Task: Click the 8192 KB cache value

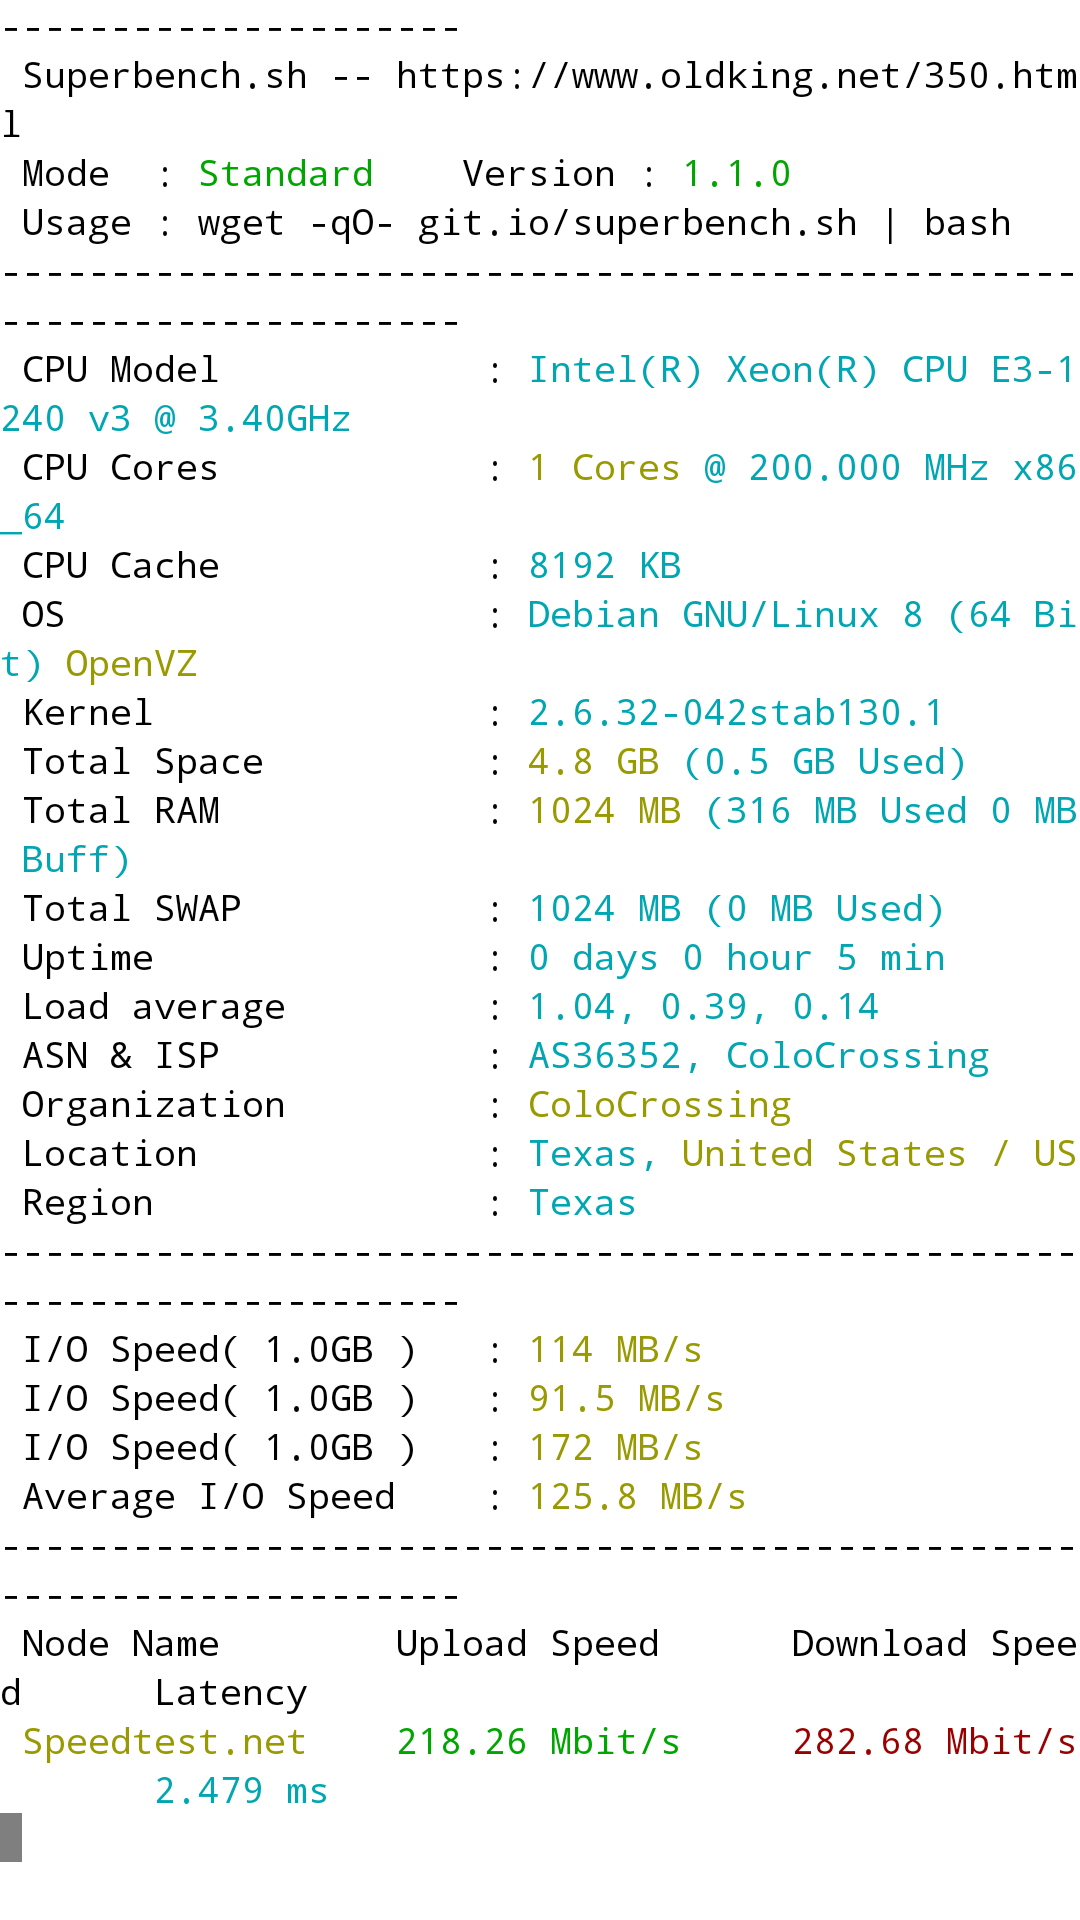Action: coord(604,566)
